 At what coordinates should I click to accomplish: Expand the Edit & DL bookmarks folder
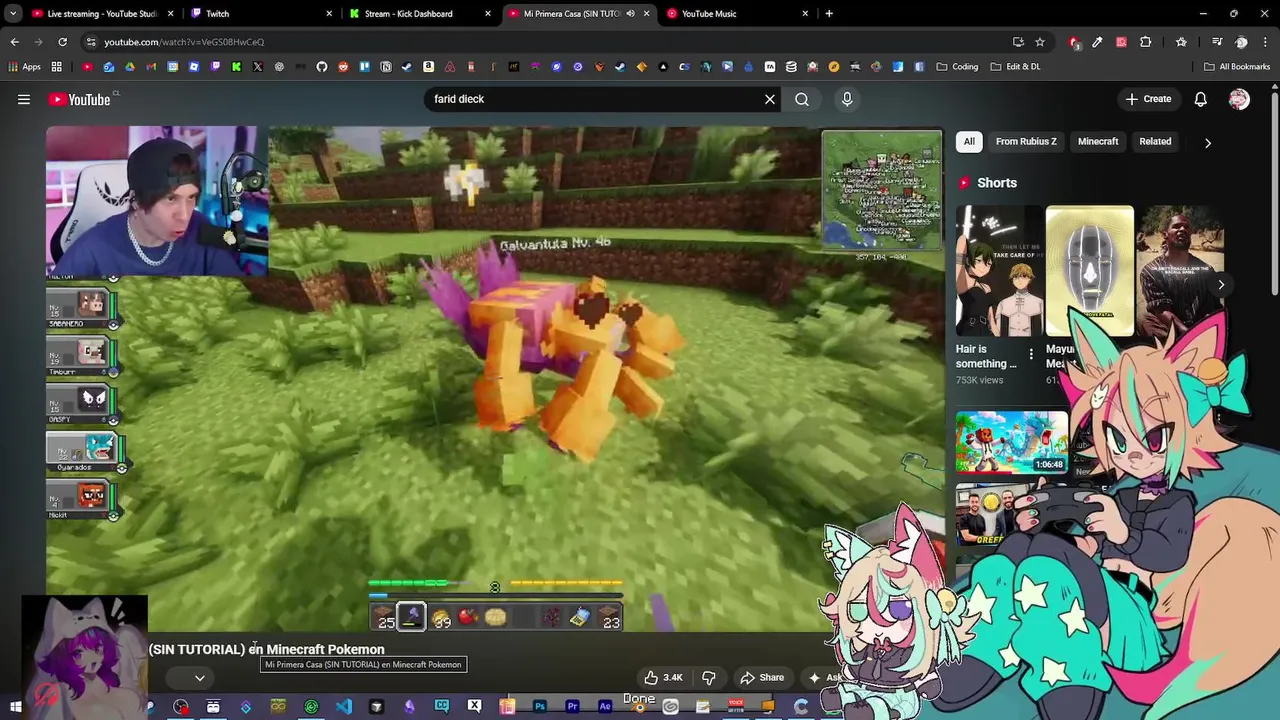[x=1015, y=67]
